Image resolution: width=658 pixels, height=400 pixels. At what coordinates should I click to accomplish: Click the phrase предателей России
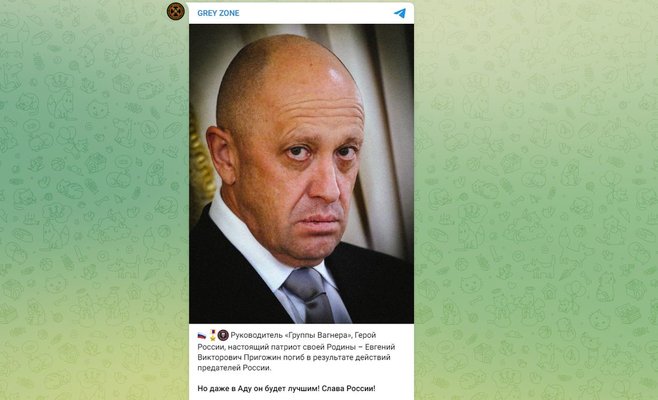[x=234, y=368]
